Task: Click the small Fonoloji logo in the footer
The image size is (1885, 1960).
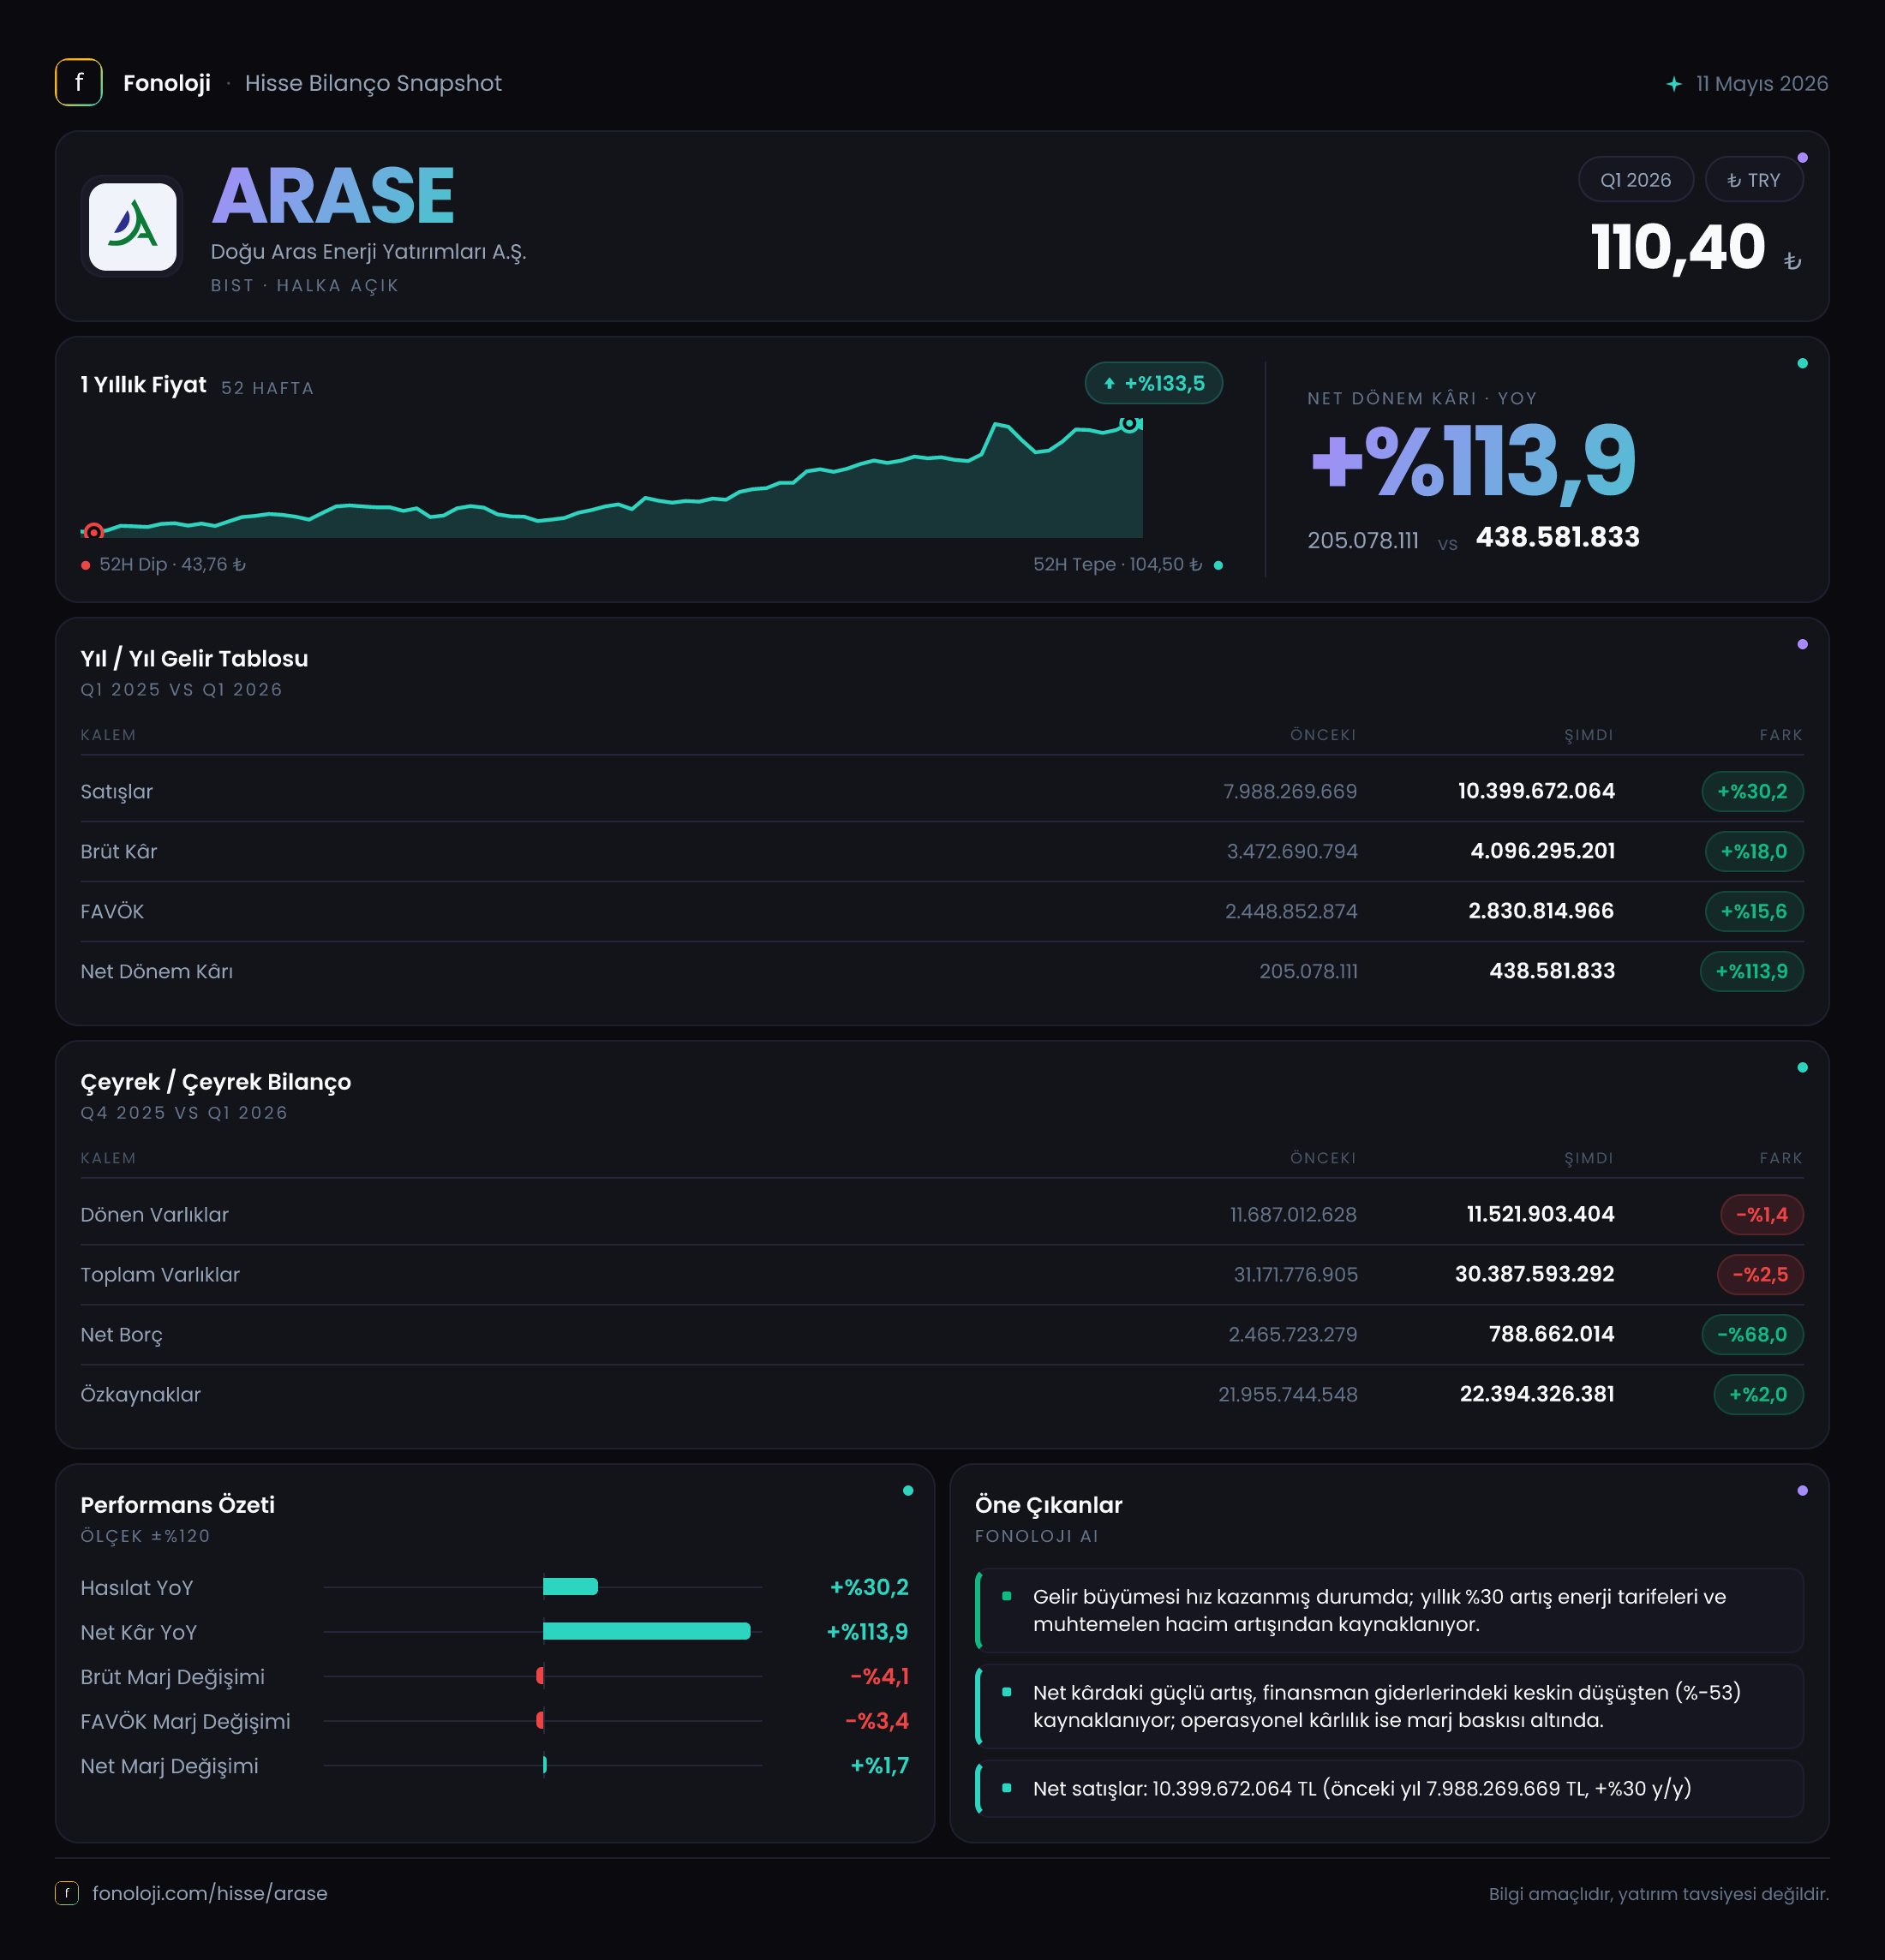Action: (x=66, y=1893)
